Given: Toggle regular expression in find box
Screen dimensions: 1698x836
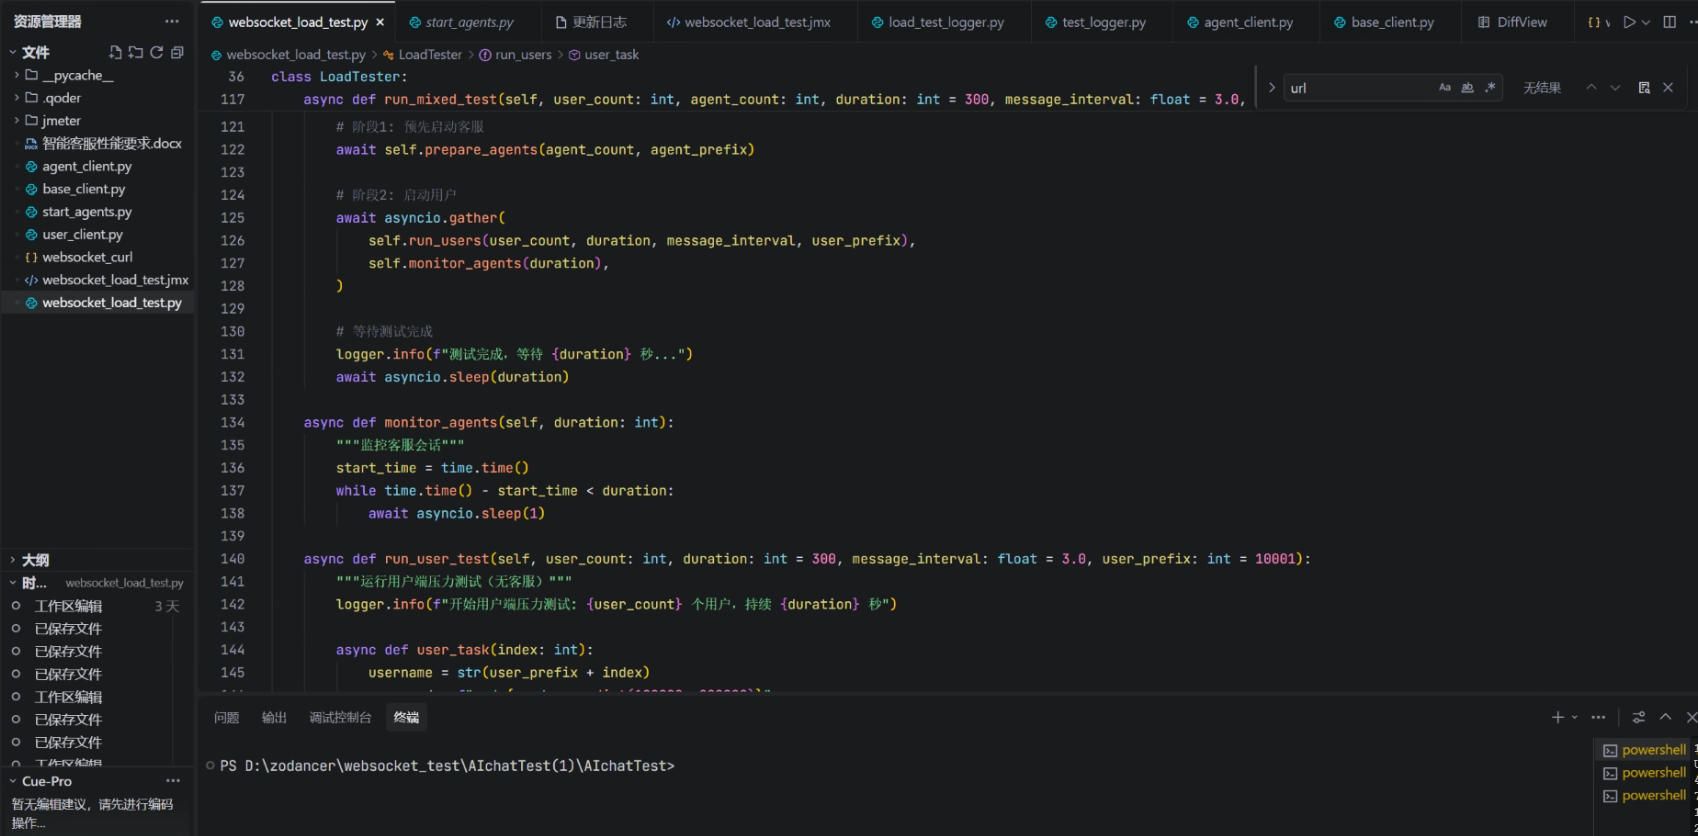Looking at the screenshot, I should point(1490,88).
